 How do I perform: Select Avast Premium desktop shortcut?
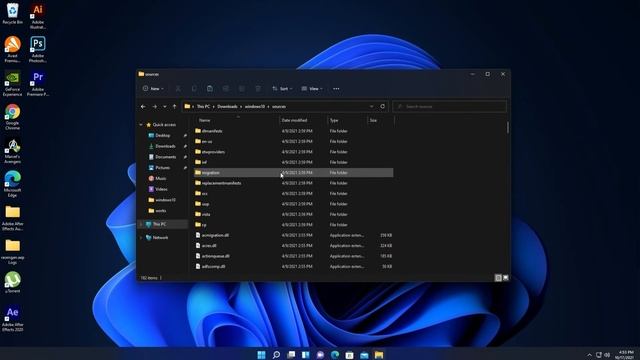(x=12, y=49)
